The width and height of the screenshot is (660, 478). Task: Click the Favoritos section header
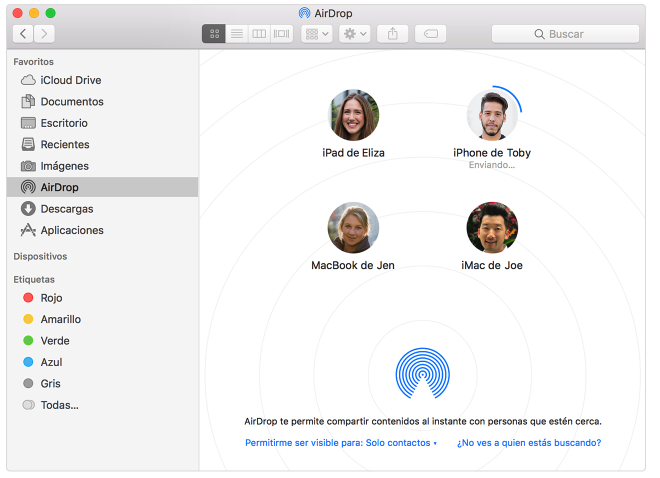[34, 62]
